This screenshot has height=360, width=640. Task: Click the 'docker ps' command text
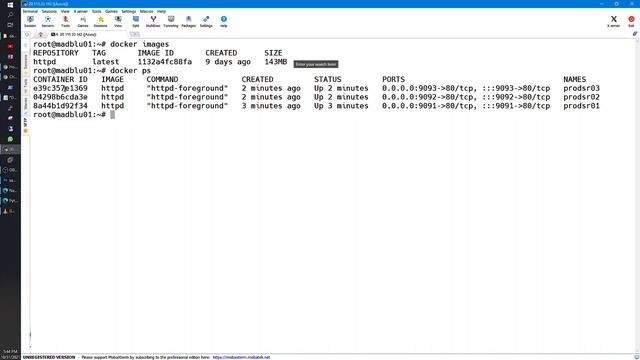tap(131, 71)
